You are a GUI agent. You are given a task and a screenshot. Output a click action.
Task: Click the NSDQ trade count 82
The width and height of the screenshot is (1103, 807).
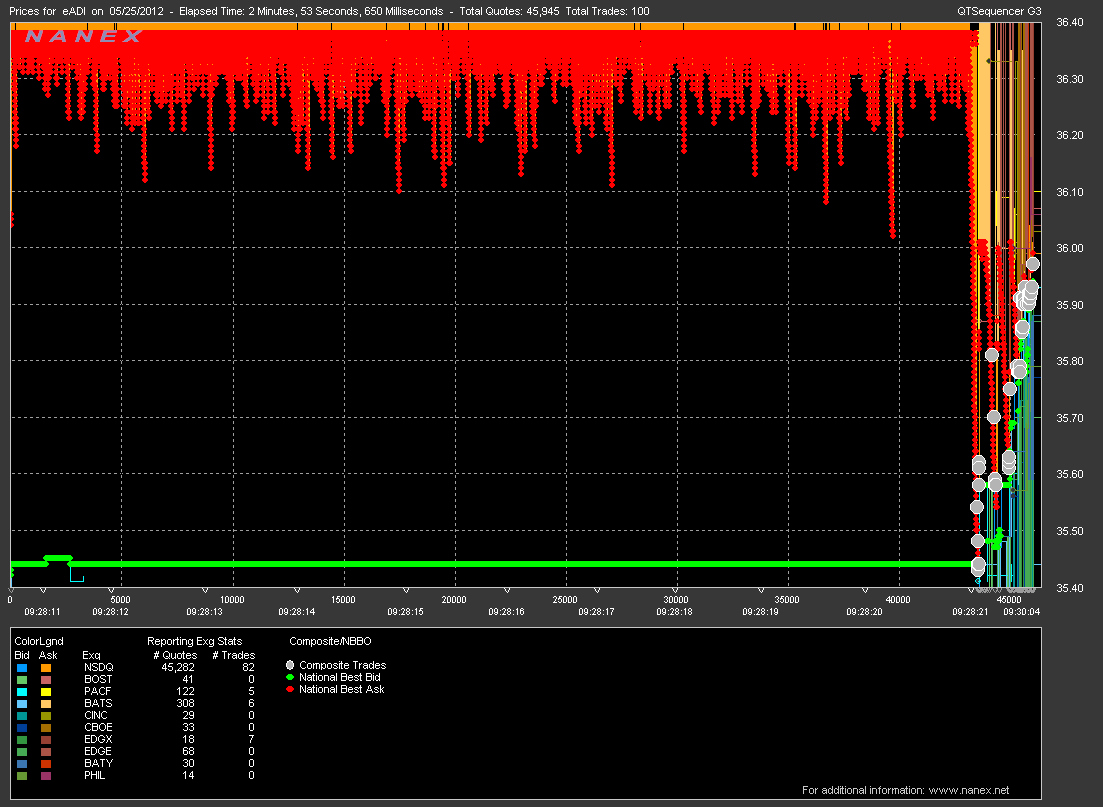click(x=248, y=667)
